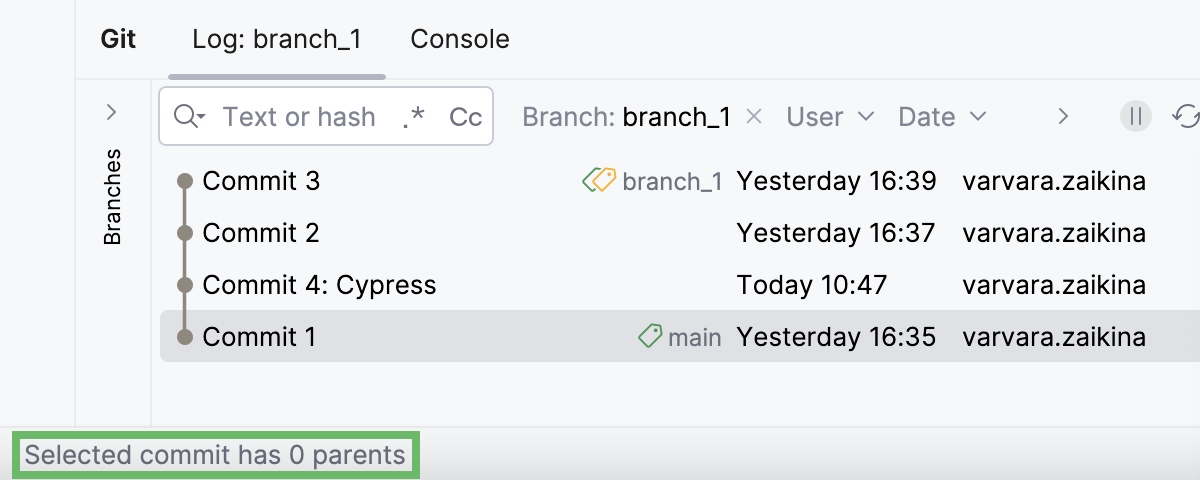This screenshot has width=1200, height=480.
Task: Open the Date filter dropdown
Action: [x=942, y=117]
